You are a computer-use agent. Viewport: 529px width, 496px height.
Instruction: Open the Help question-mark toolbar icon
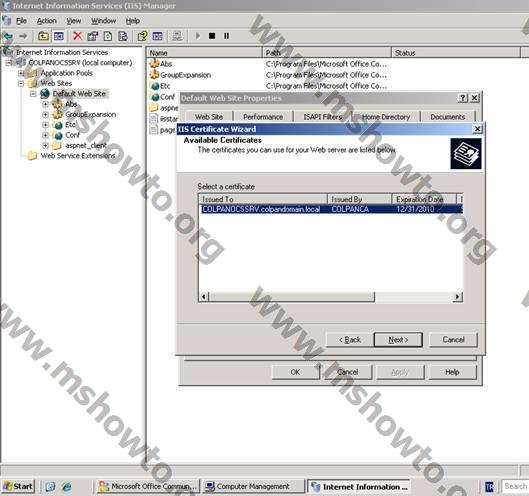coord(142,36)
